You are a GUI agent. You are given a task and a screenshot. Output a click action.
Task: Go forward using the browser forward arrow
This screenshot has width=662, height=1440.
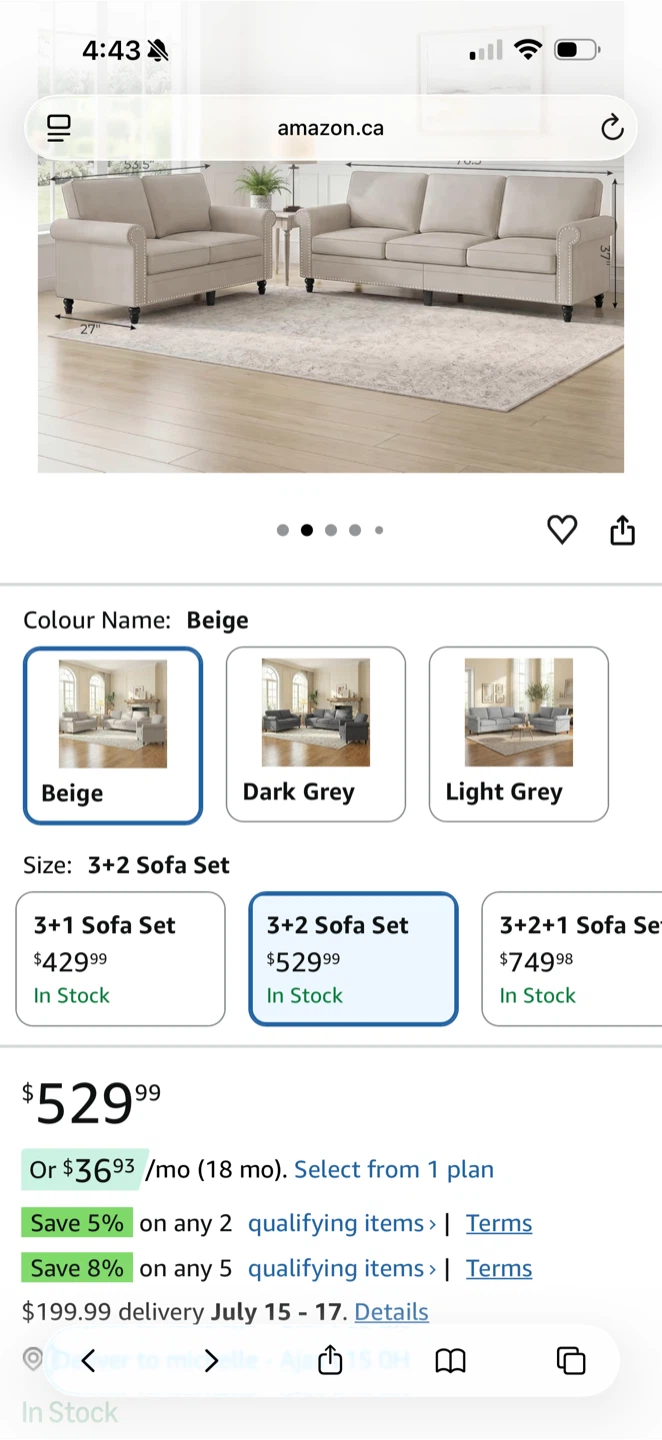[211, 1360]
